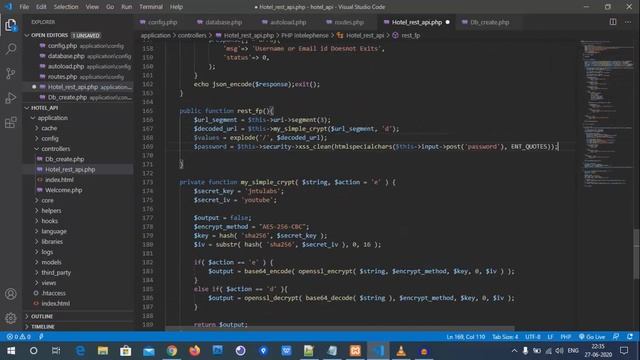Open Task View on the taskbar
The width and height of the screenshot is (640, 360).
(56, 351)
